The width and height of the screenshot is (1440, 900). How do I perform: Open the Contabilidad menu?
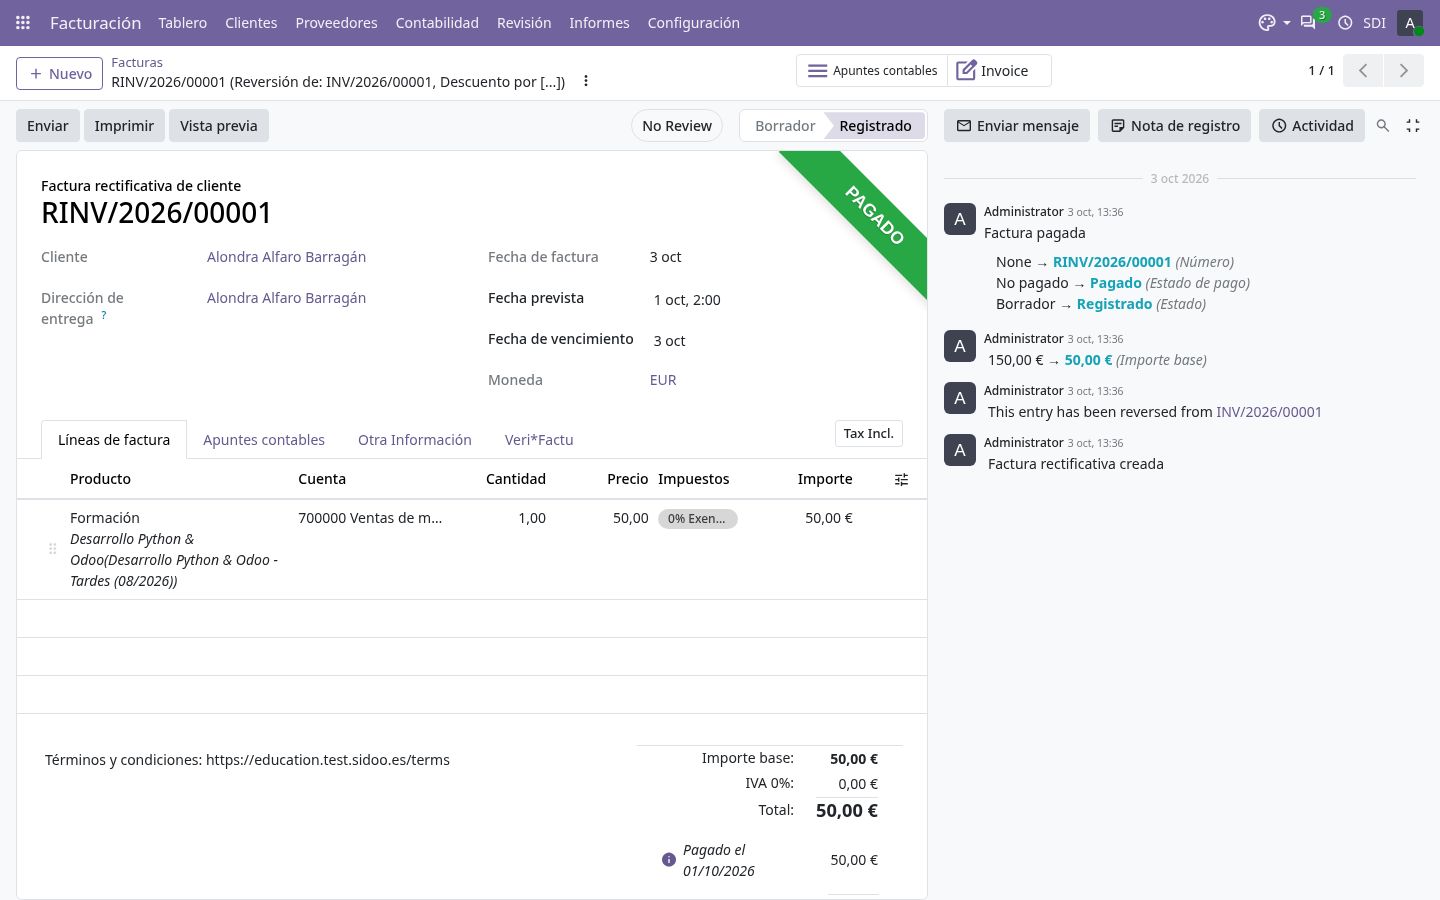[x=437, y=22]
